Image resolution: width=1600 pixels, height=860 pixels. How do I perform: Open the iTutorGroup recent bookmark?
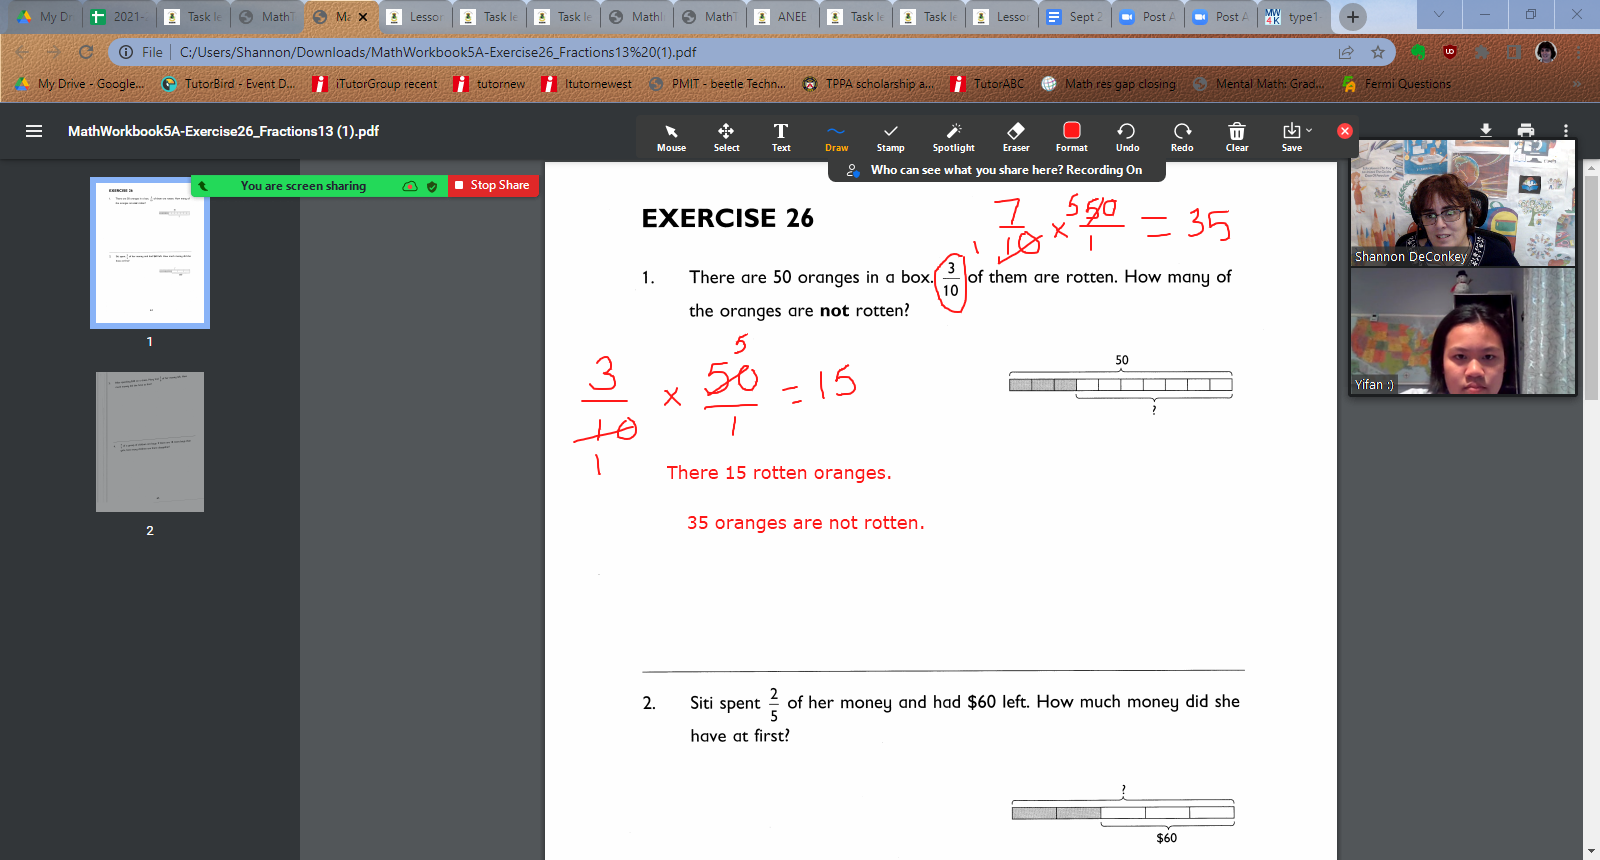pos(375,84)
